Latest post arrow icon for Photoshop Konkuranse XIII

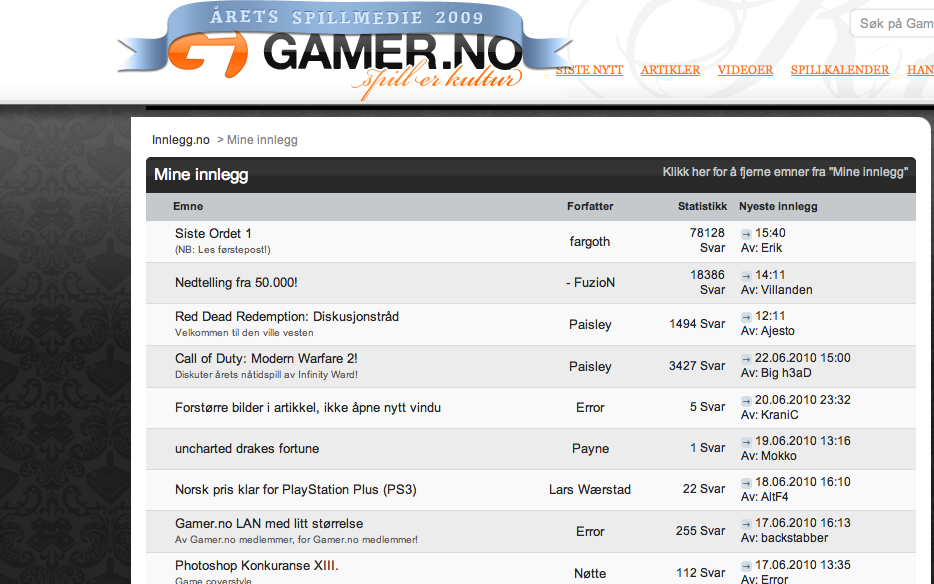[x=746, y=566]
